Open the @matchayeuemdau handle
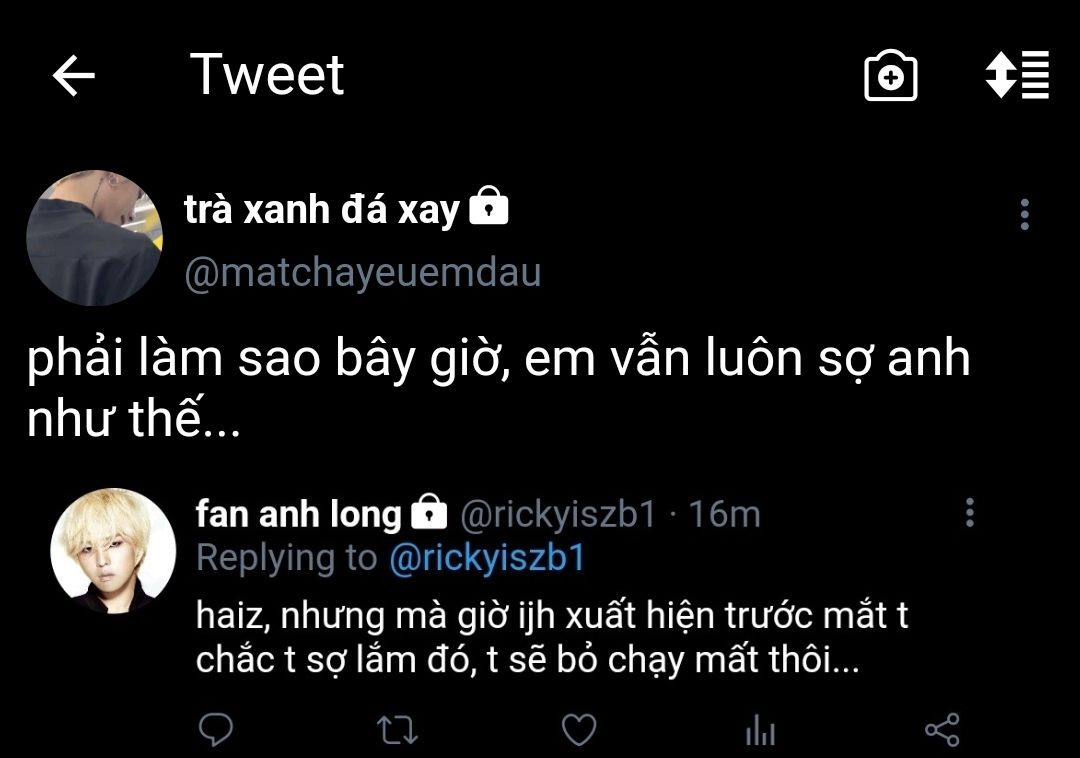 pos(362,273)
